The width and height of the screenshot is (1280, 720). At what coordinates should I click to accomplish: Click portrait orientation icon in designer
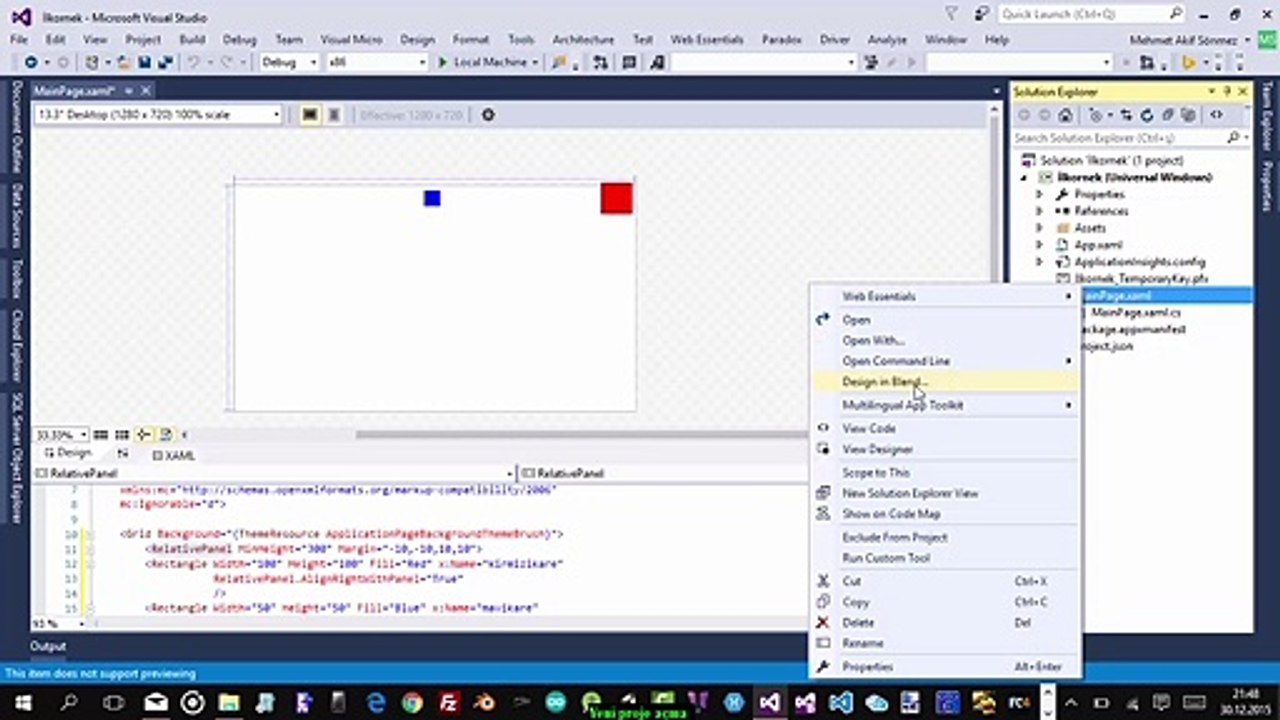click(x=334, y=115)
